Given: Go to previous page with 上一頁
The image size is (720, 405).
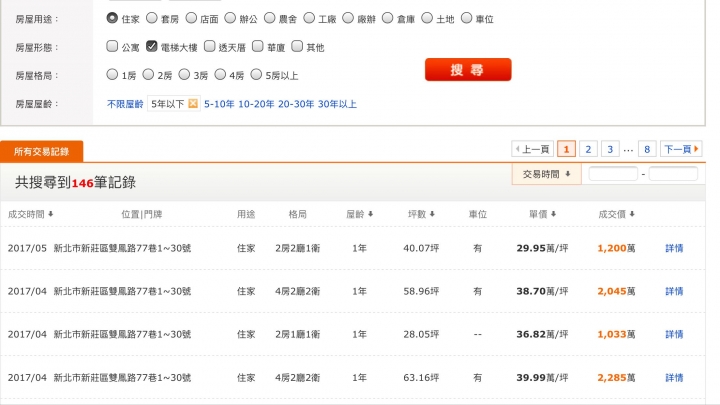Looking at the screenshot, I should [x=533, y=149].
